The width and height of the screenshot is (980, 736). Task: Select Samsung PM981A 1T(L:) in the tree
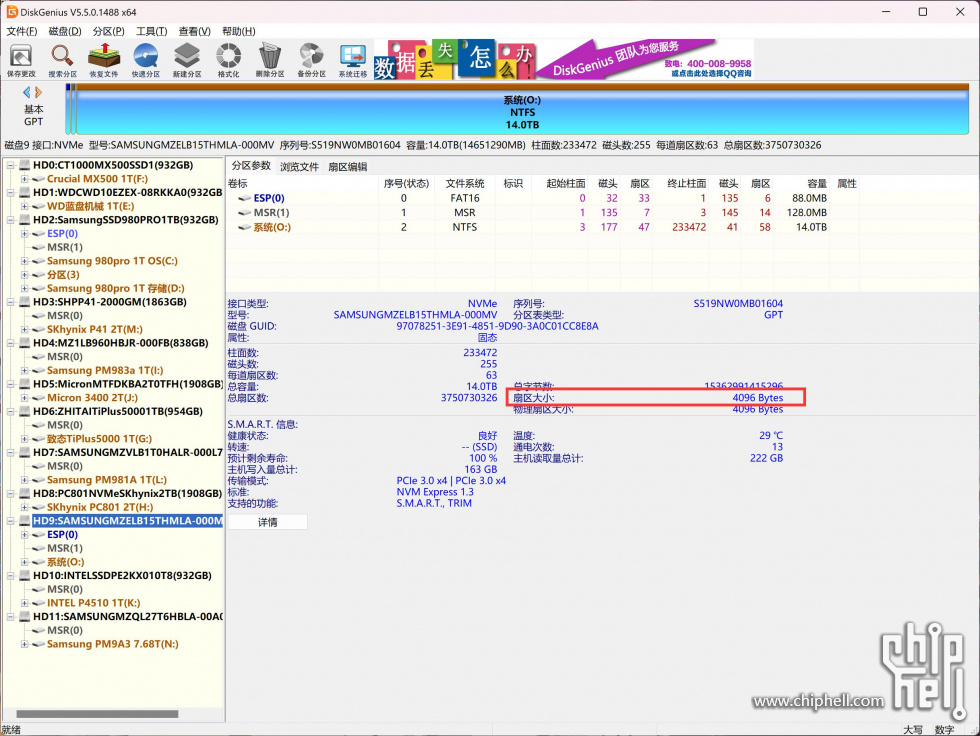(x=107, y=480)
